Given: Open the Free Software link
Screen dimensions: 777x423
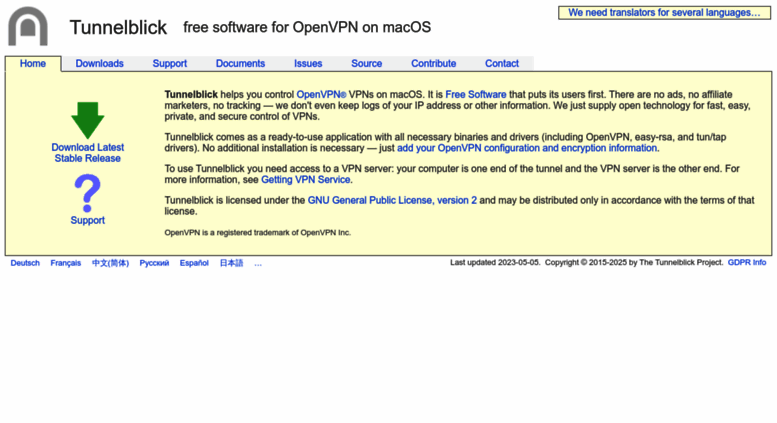Looking at the screenshot, I should click(476, 94).
